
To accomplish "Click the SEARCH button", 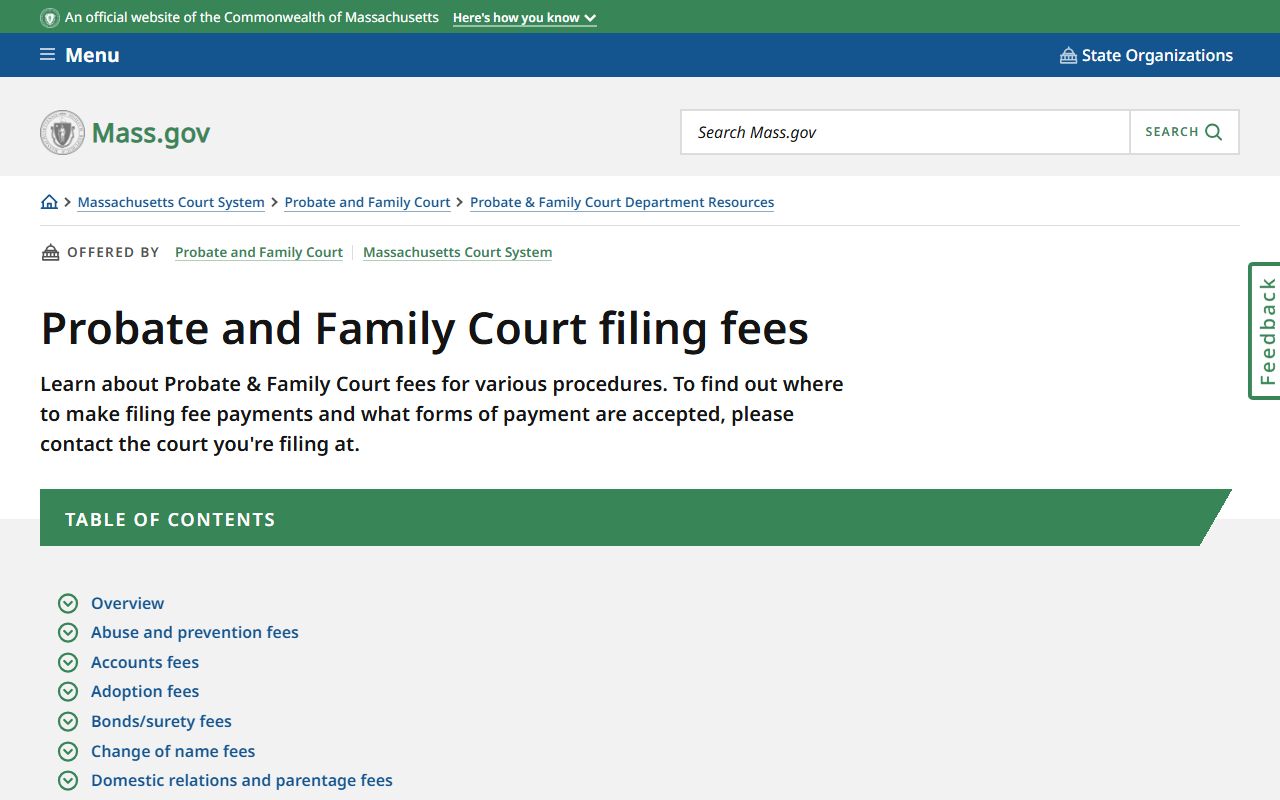I will click(x=1184, y=132).
